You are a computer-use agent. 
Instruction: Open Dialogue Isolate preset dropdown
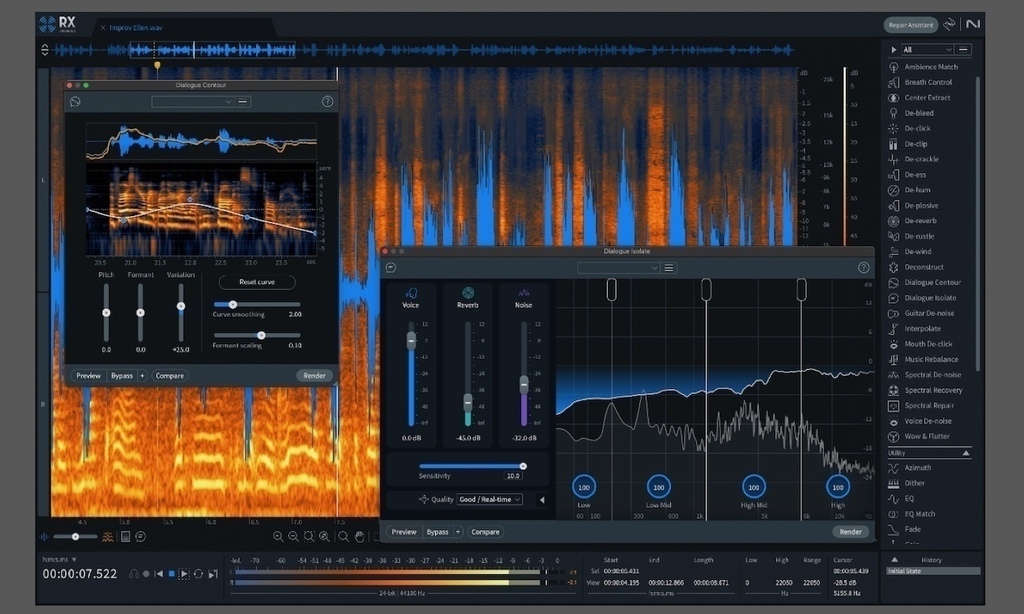coord(618,268)
